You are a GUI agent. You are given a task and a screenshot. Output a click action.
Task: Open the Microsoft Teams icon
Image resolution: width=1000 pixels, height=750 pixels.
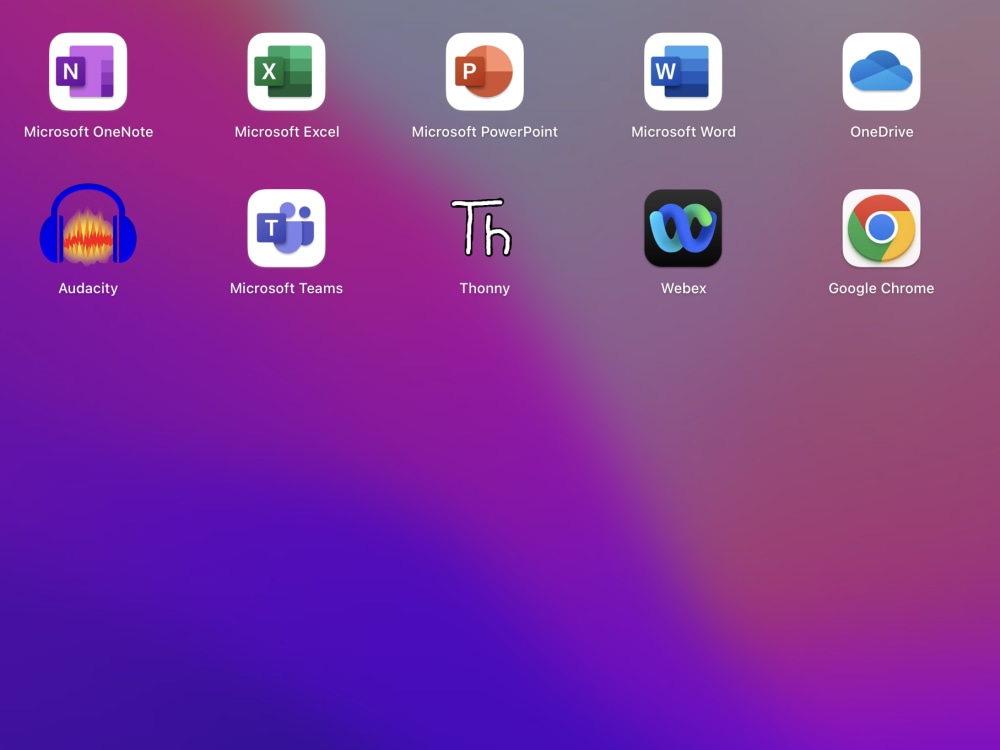(x=286, y=228)
